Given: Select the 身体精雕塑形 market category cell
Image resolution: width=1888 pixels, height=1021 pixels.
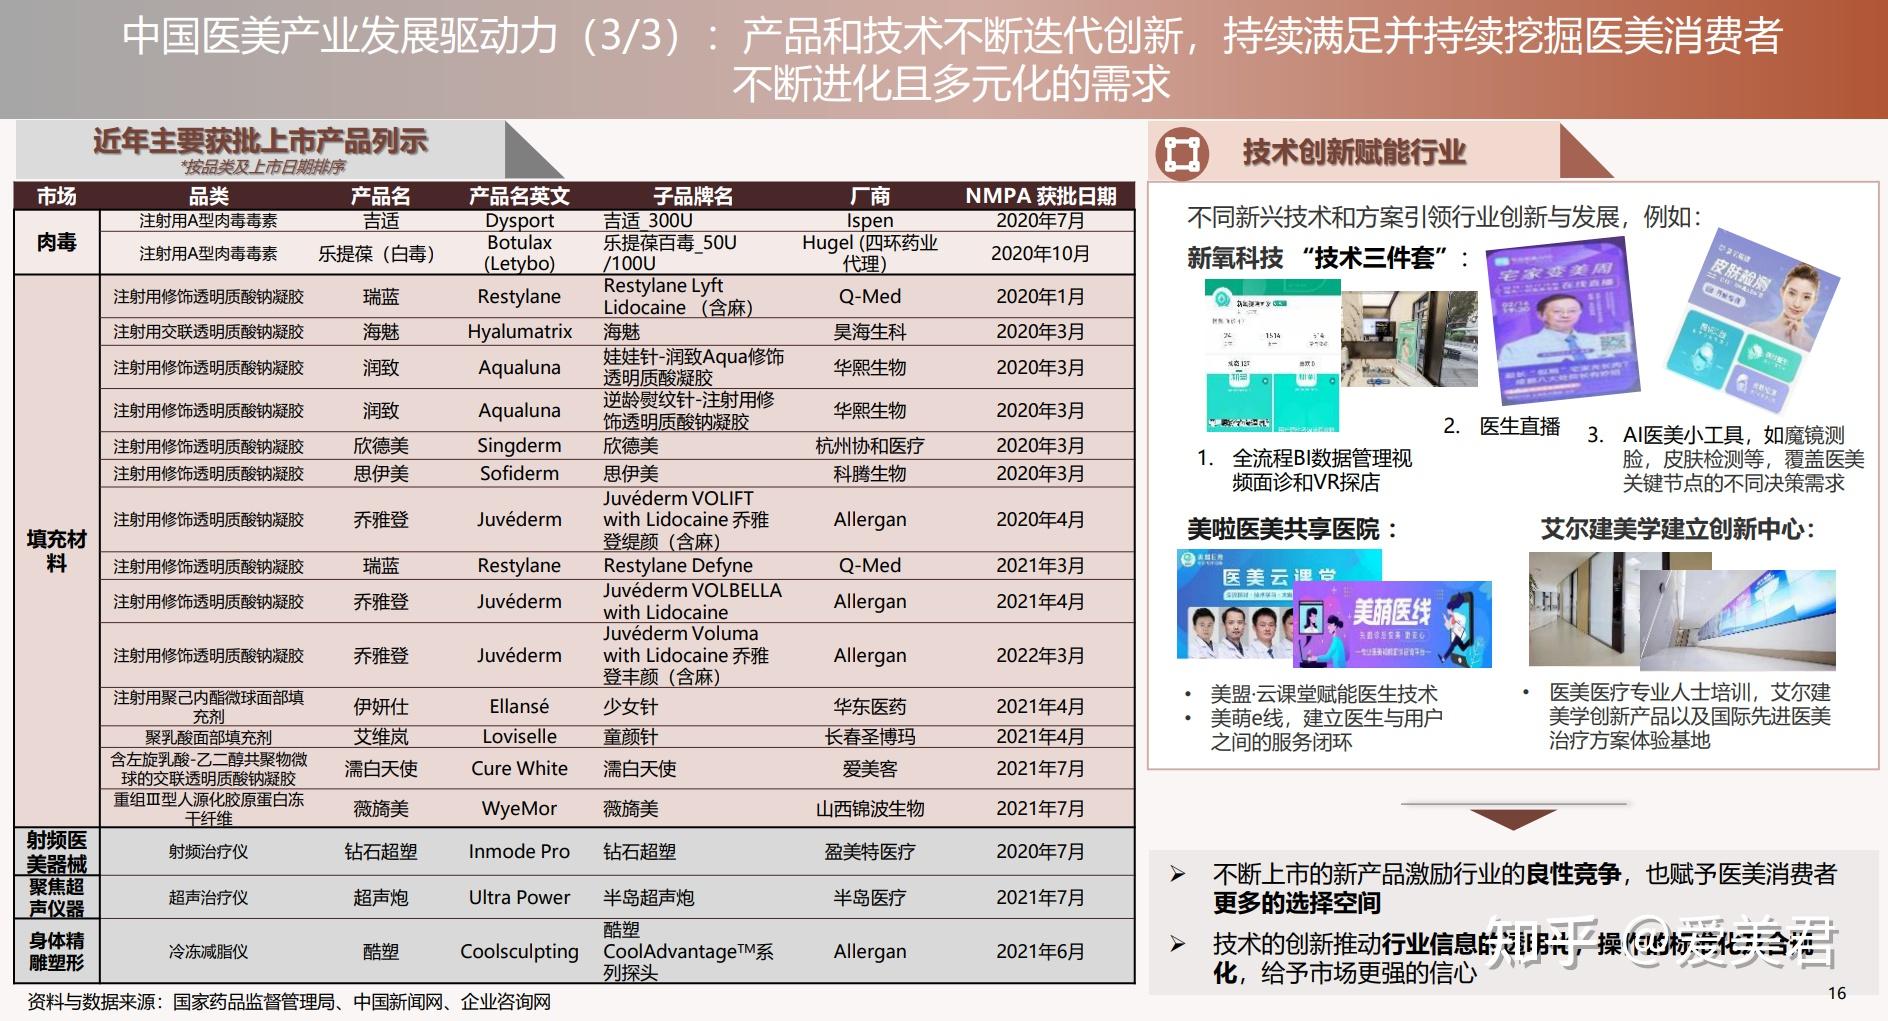Looking at the screenshot, I should [57, 951].
